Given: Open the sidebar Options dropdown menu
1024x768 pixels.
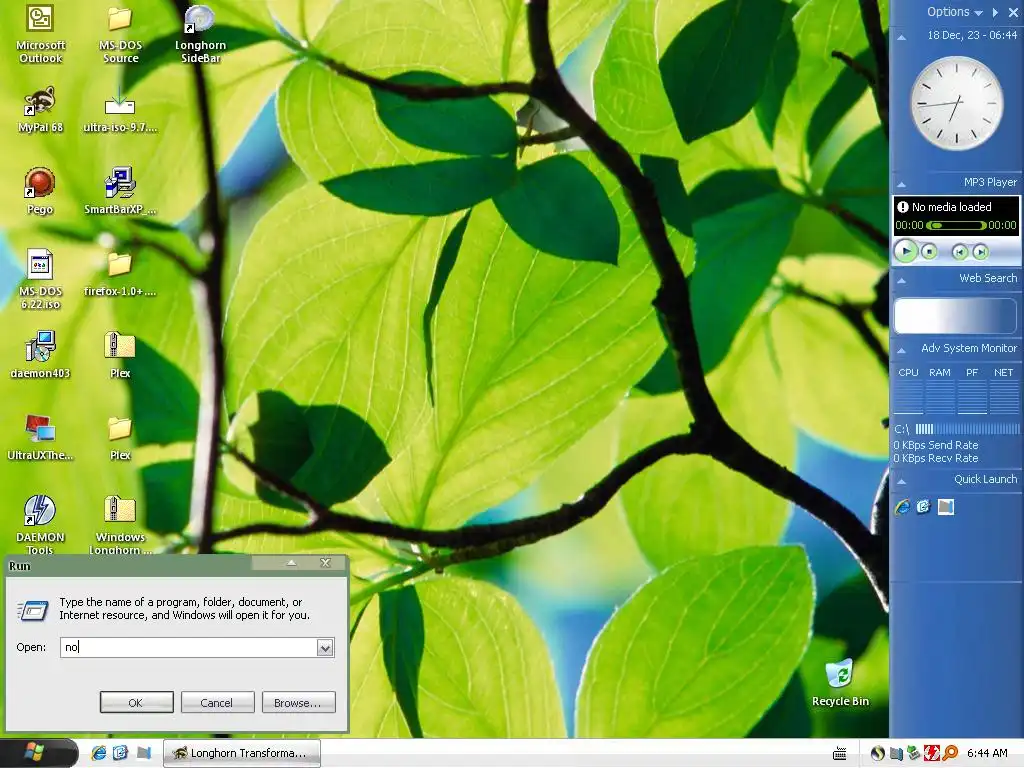Looking at the screenshot, I should [955, 12].
